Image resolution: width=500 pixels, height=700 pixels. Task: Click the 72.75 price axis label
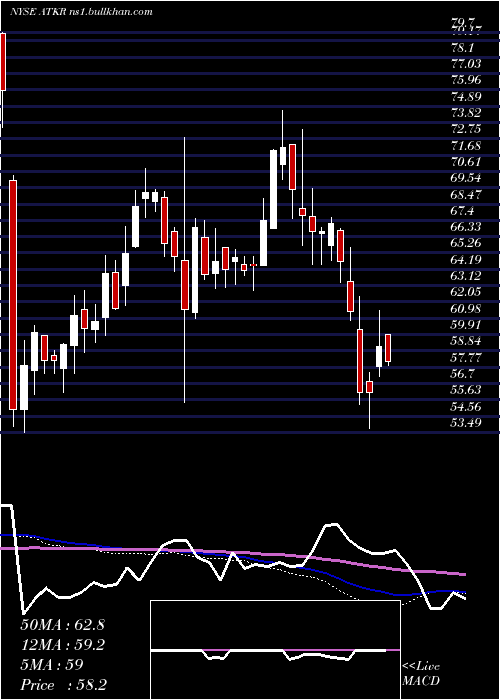click(x=467, y=129)
